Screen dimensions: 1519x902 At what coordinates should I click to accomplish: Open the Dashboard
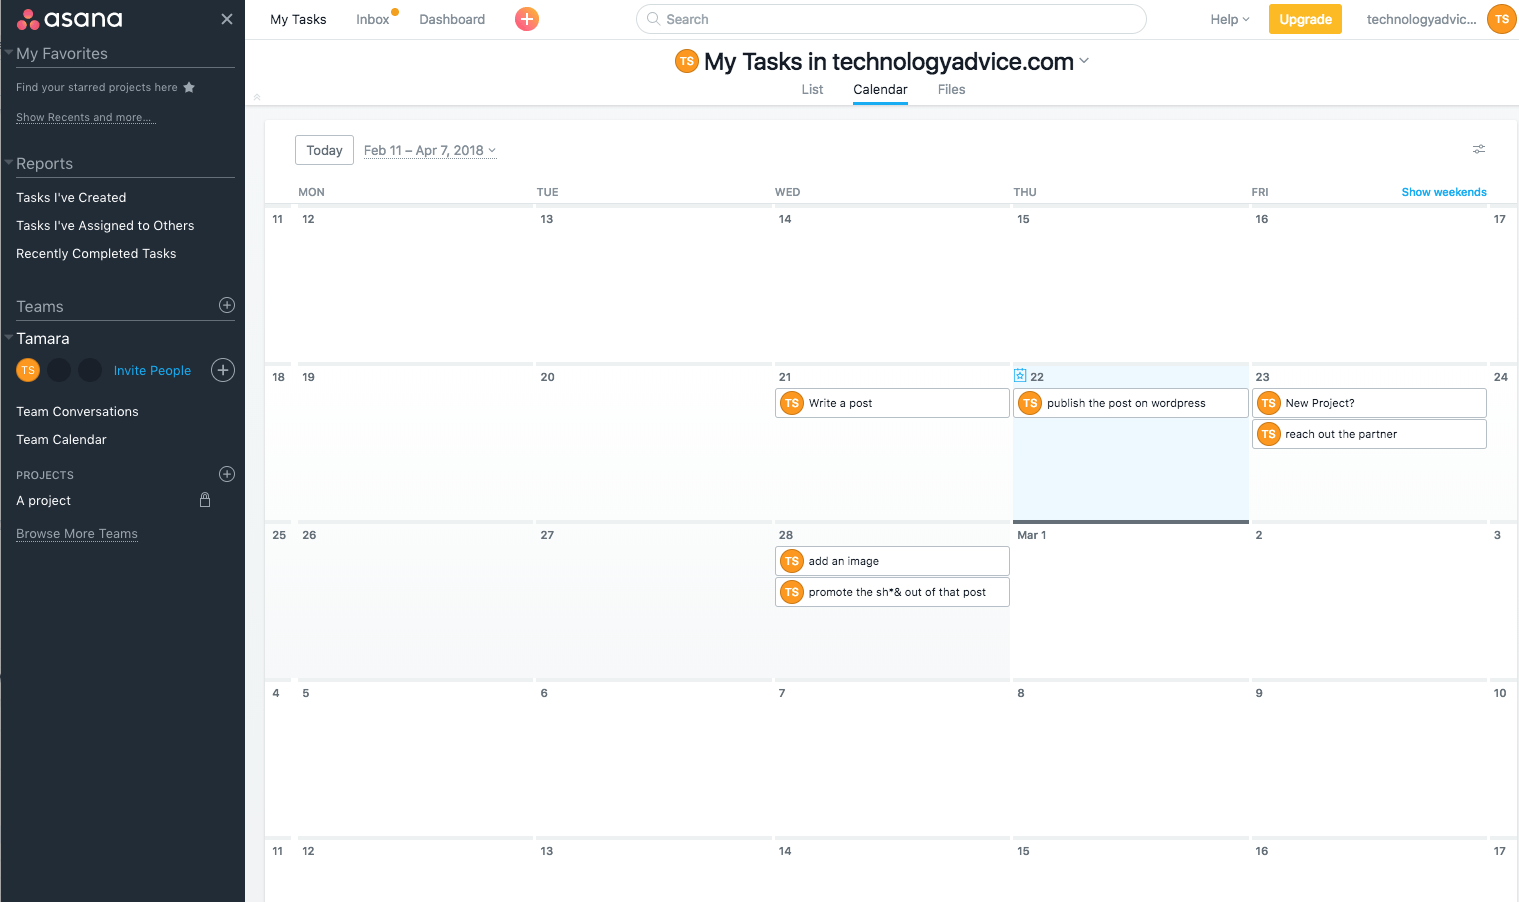[452, 19]
